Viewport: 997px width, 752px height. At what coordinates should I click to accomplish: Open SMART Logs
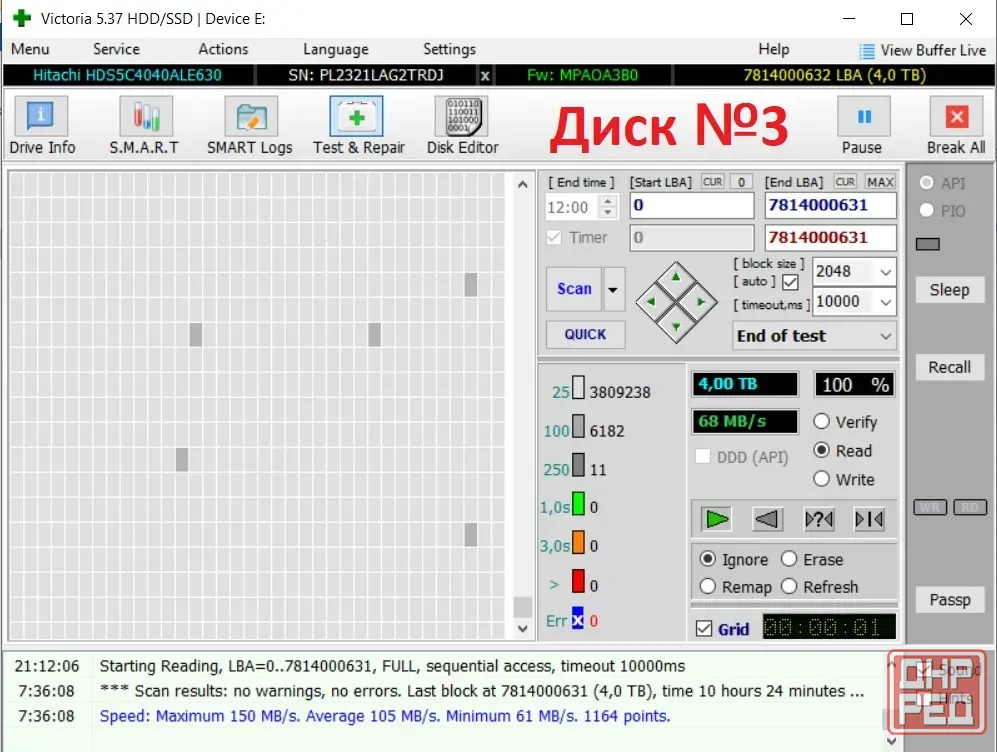click(x=250, y=126)
